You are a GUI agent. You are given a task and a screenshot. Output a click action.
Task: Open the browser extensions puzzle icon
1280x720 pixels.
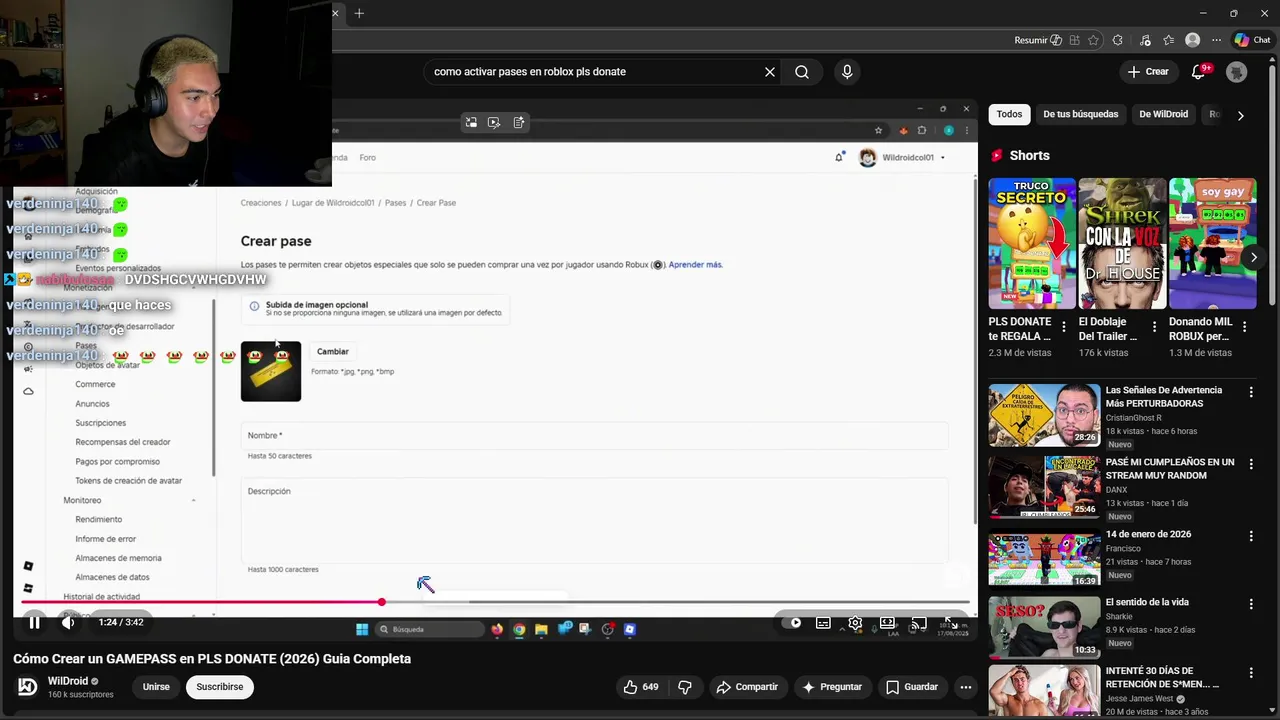click(1118, 40)
